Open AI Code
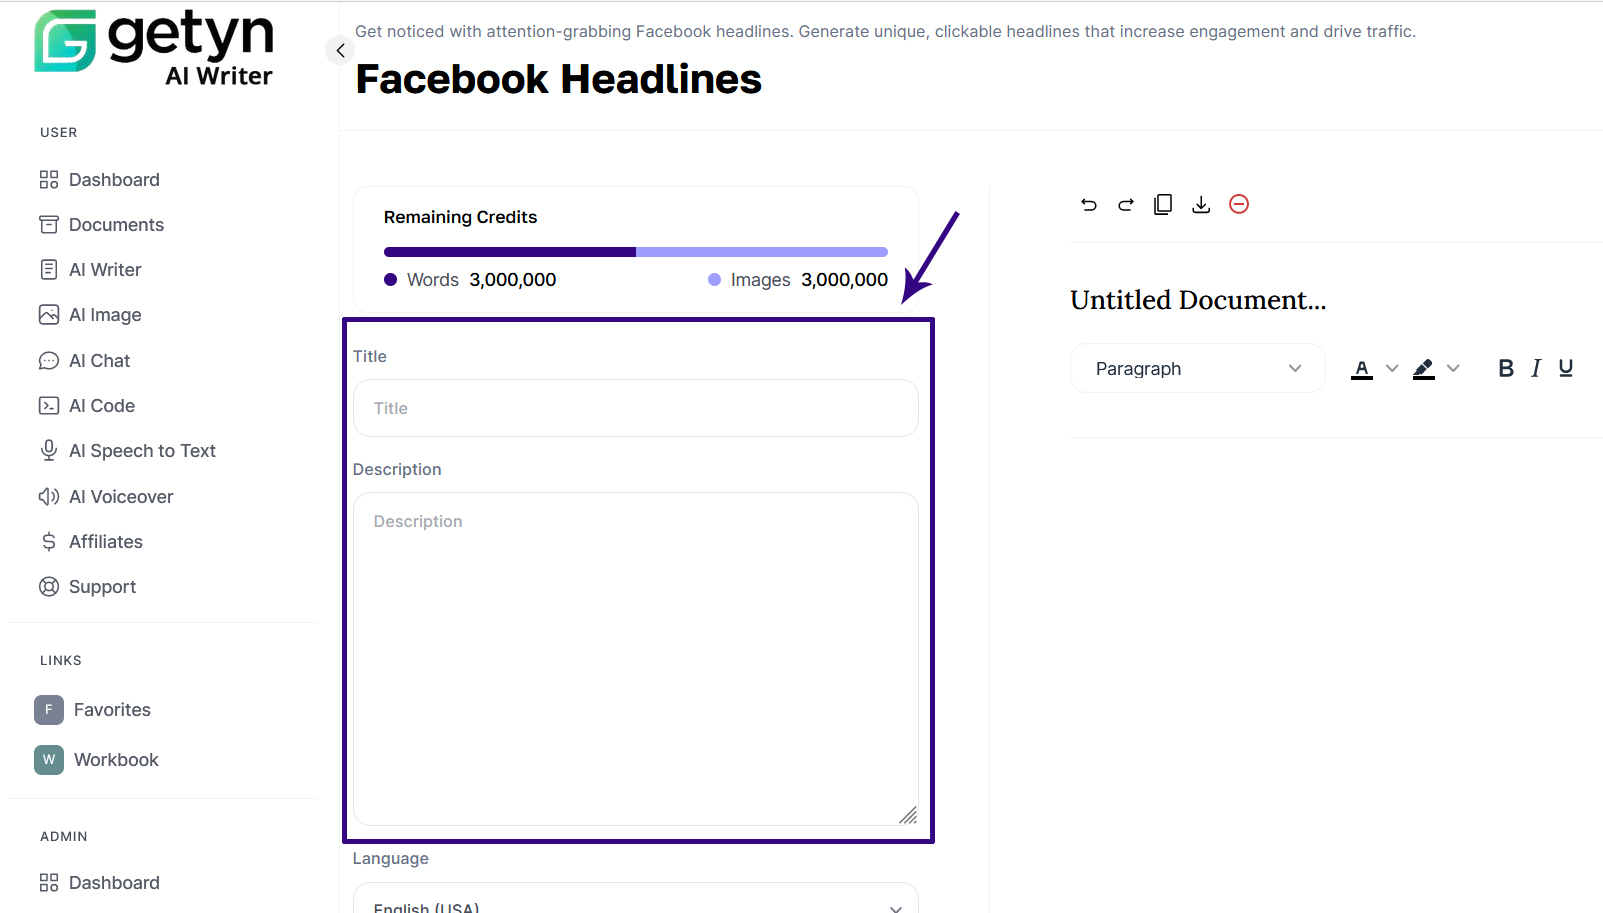Image resolution: width=1603 pixels, height=913 pixels. (x=102, y=406)
